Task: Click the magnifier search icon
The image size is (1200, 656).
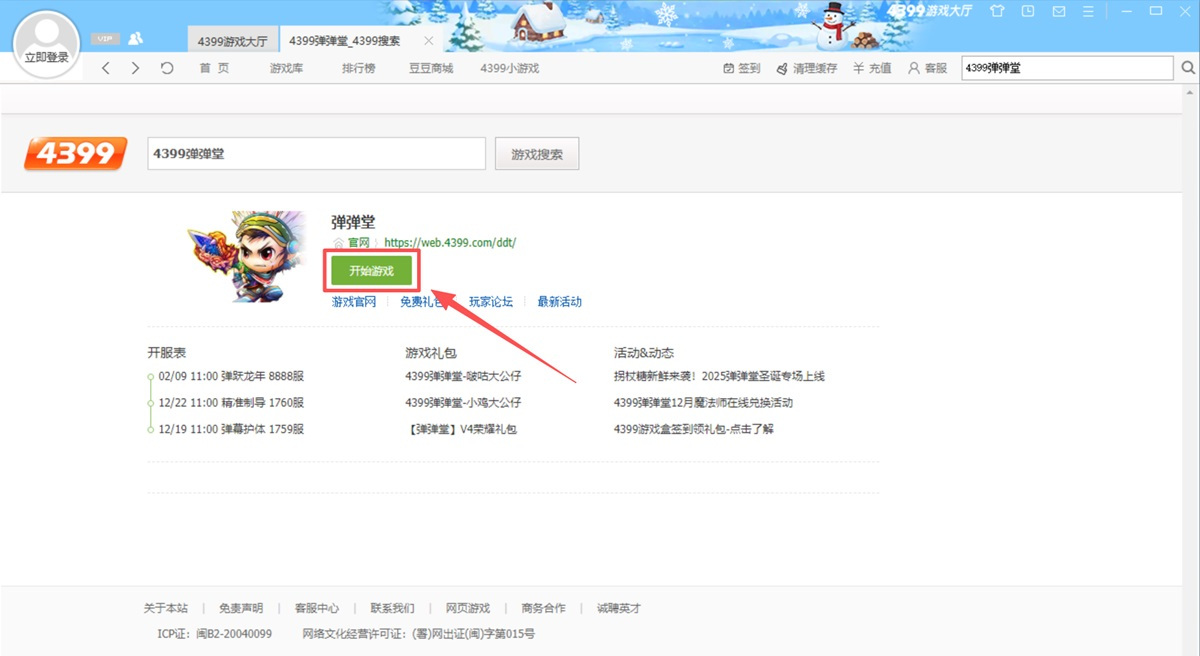Action: pos(1188,68)
